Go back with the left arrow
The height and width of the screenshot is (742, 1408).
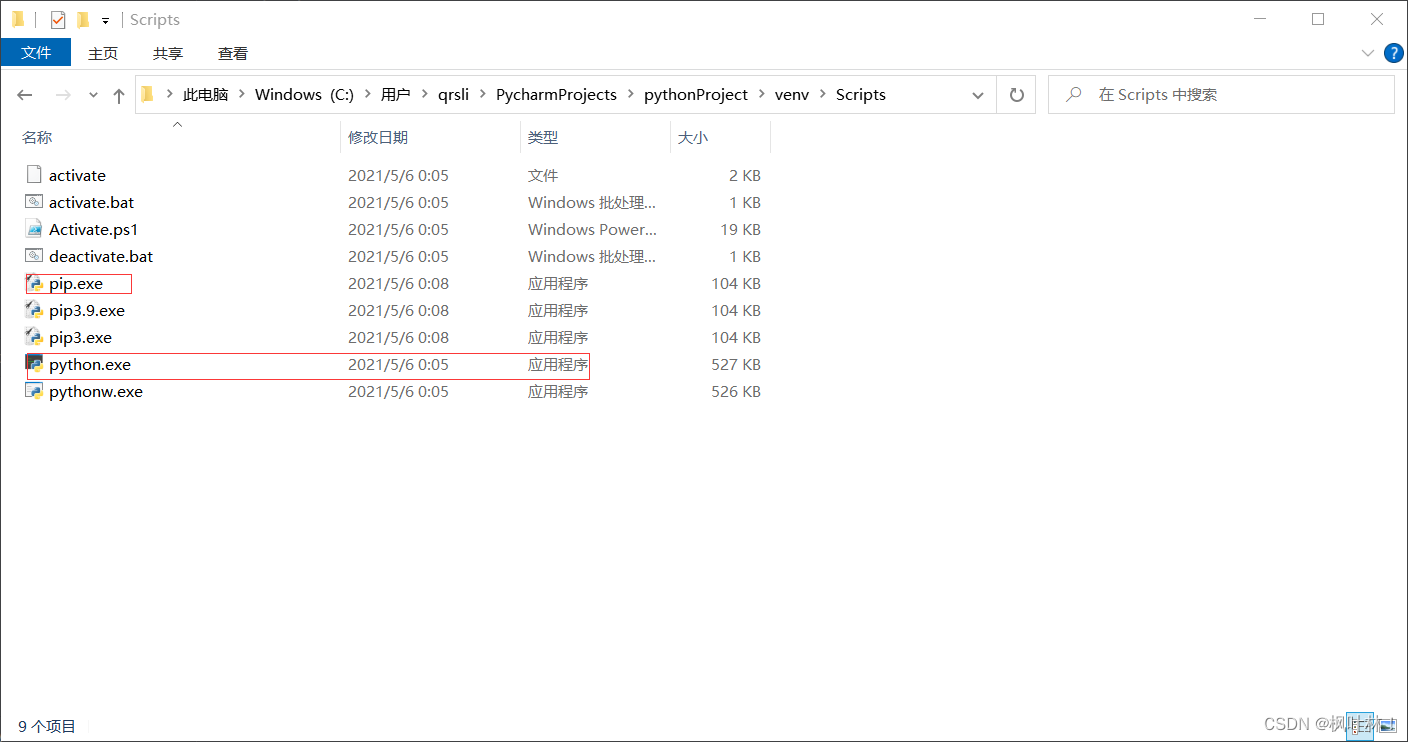coord(25,95)
